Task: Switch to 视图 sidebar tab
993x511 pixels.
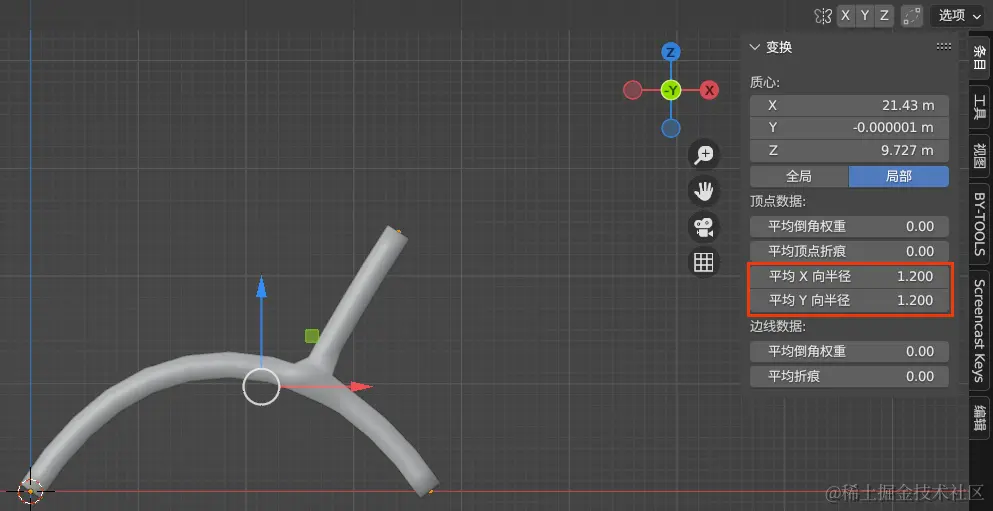Action: [x=980, y=156]
